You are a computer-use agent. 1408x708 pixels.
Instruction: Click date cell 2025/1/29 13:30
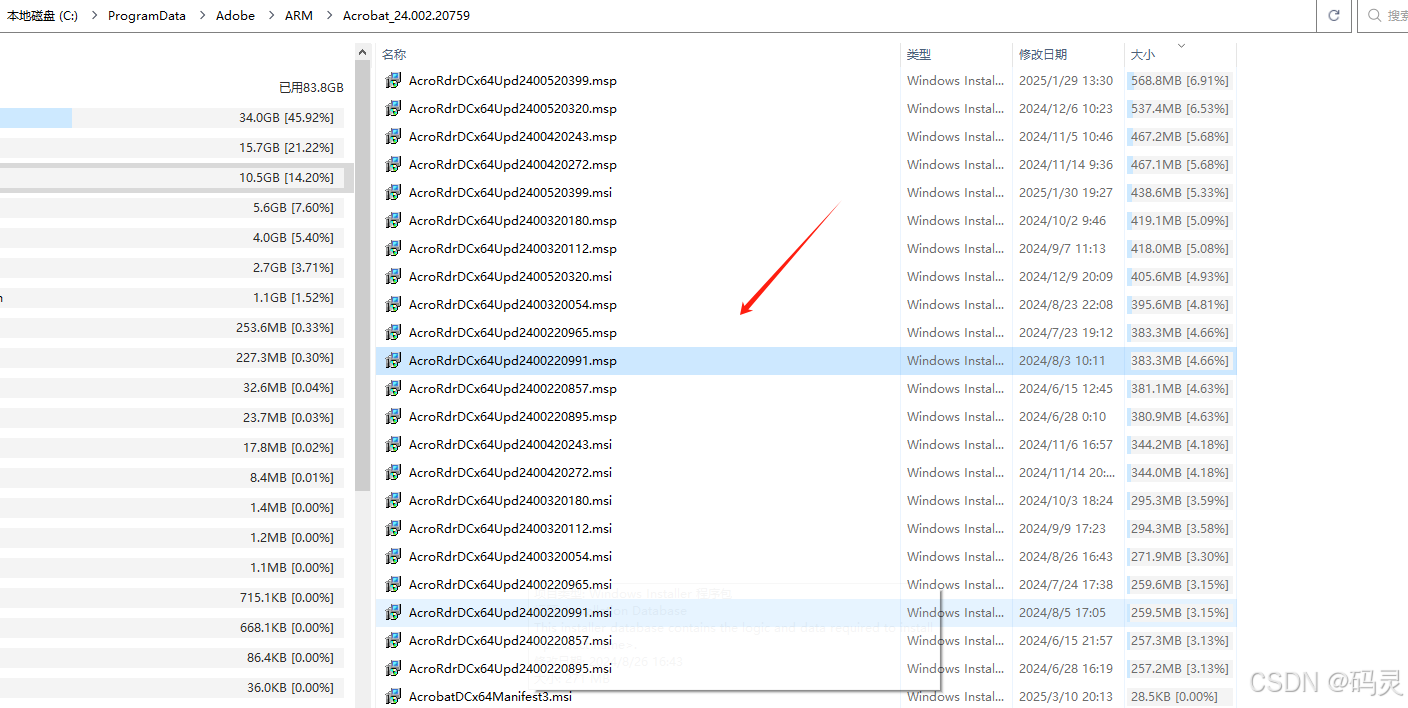coord(1066,81)
